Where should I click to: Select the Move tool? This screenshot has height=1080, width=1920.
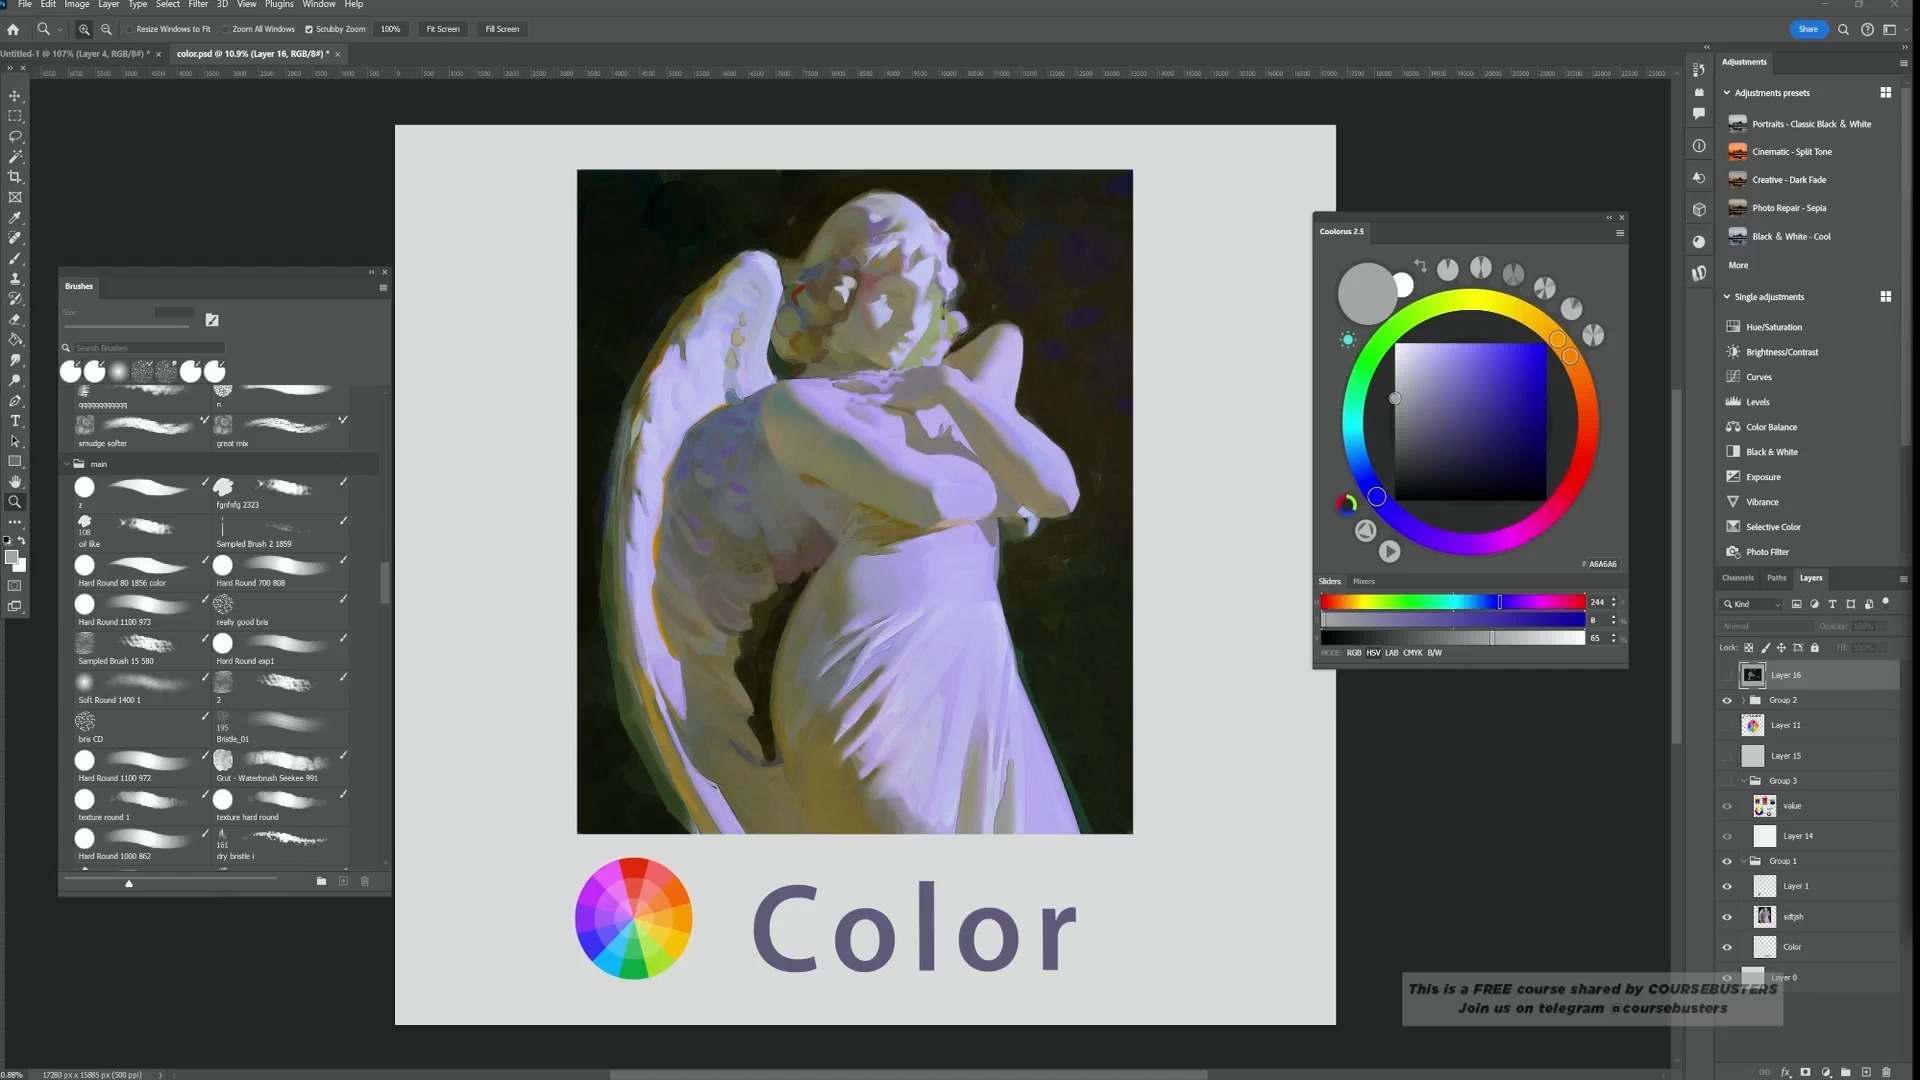(x=15, y=96)
